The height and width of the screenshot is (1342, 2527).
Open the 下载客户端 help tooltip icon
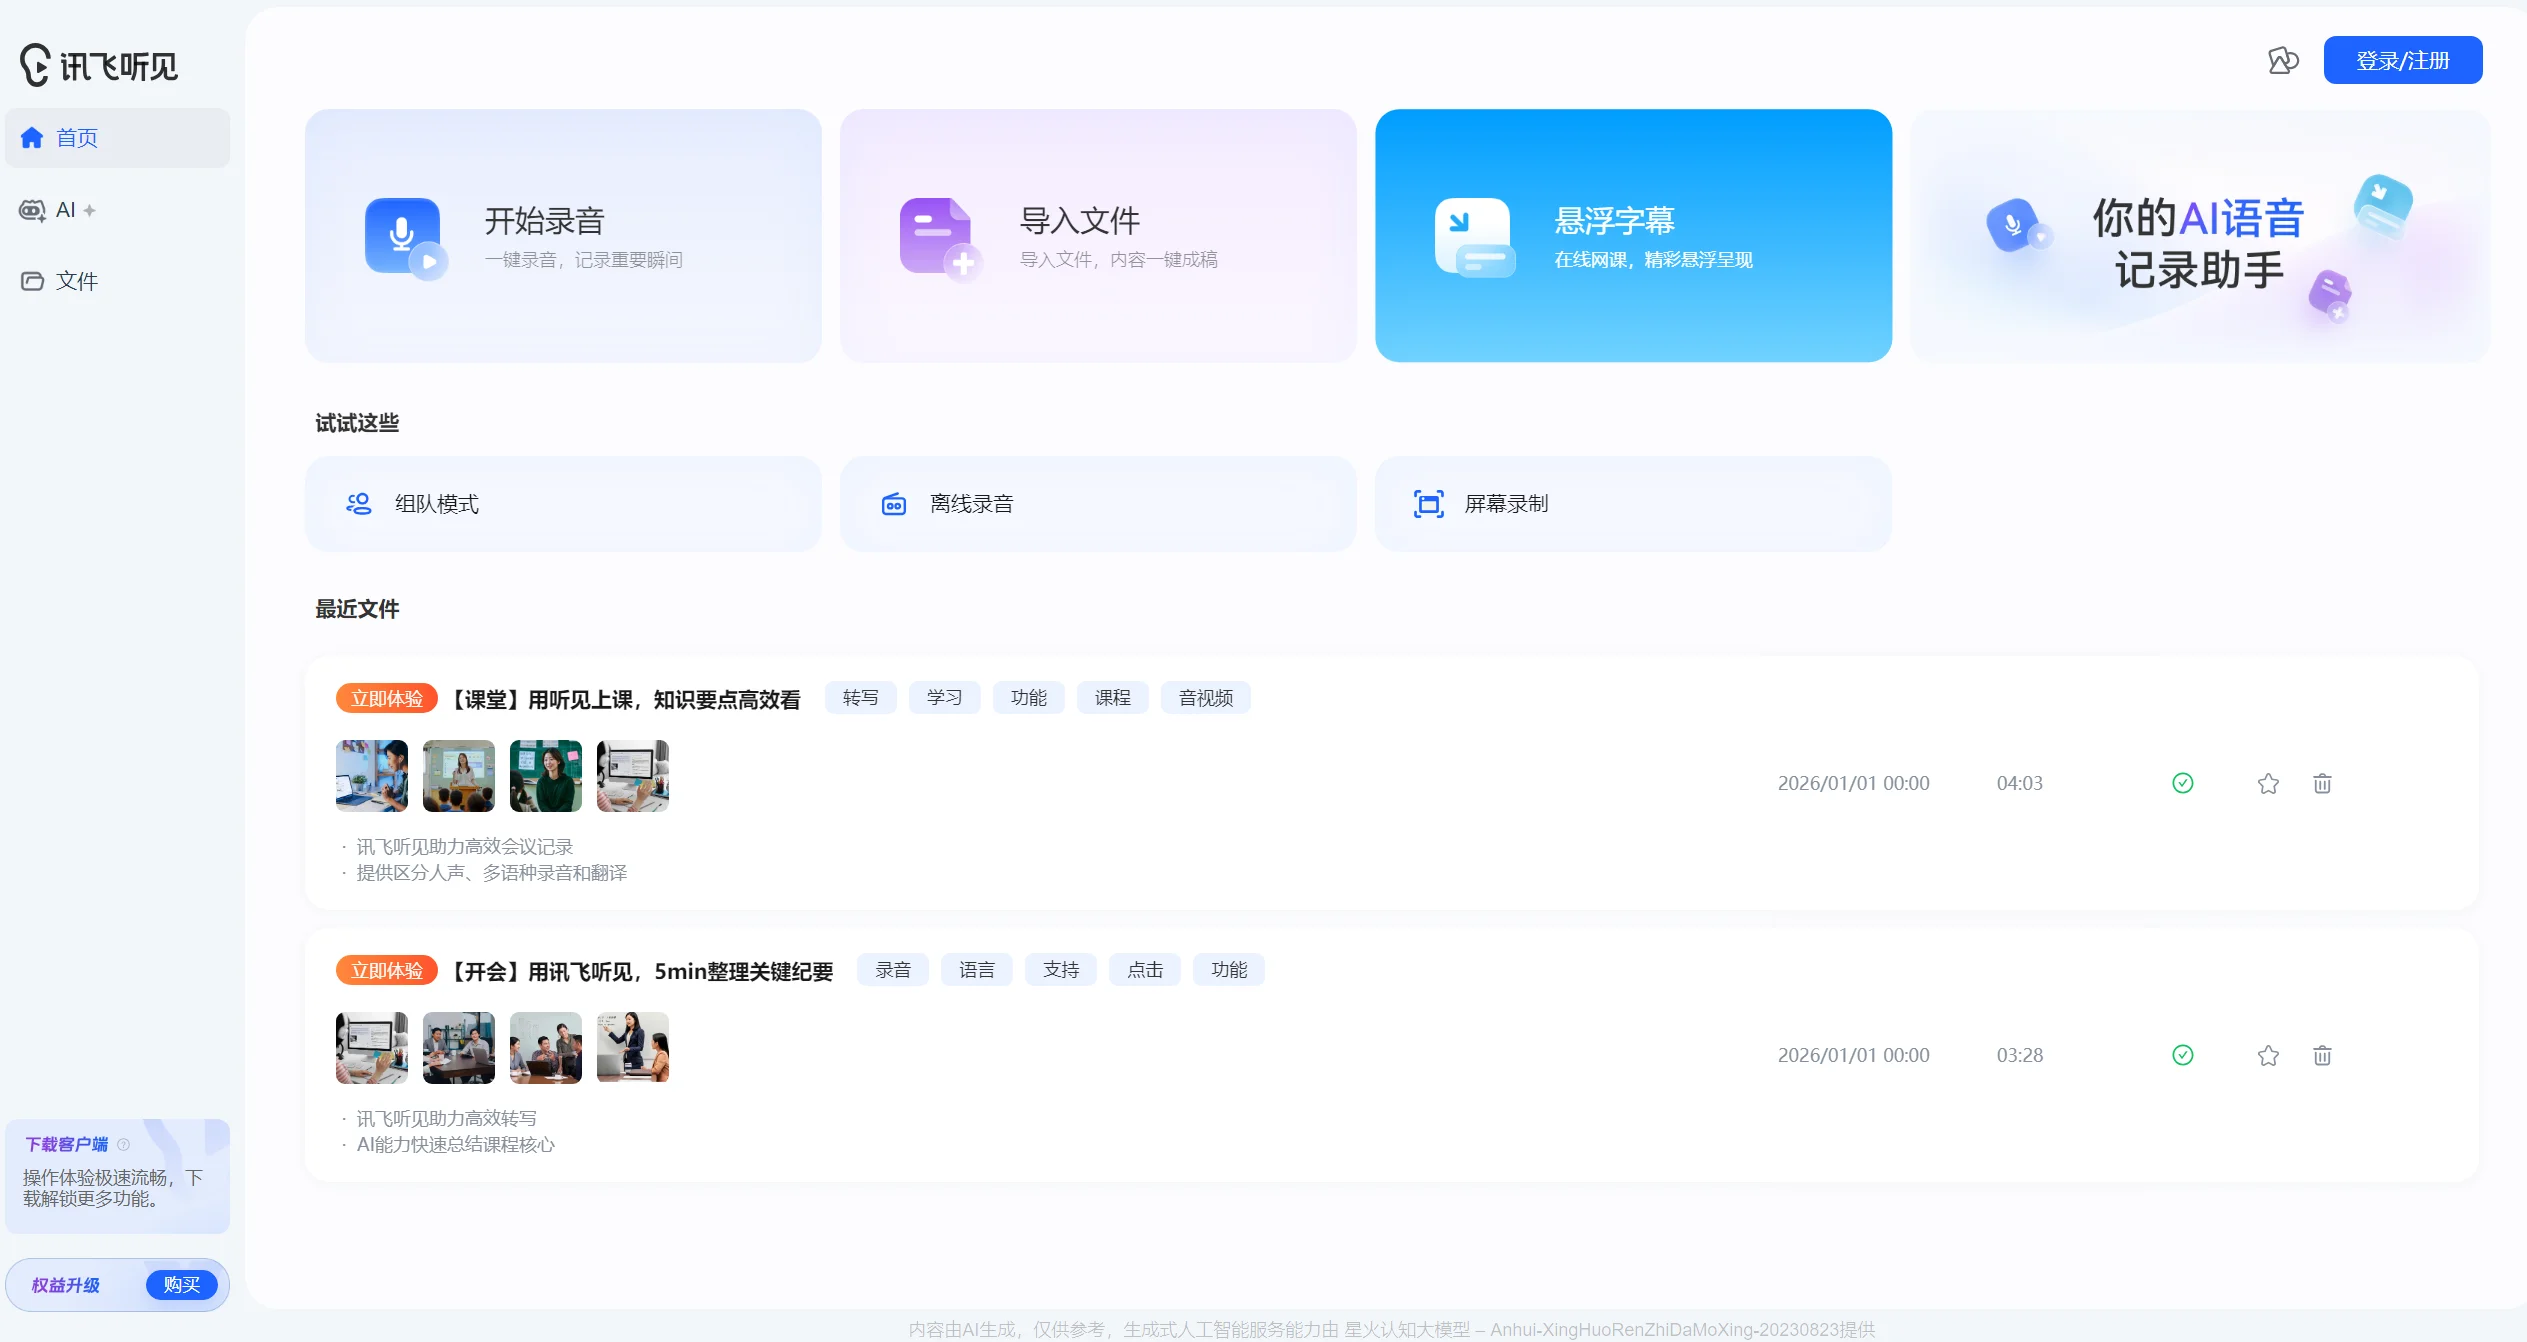coord(122,1143)
